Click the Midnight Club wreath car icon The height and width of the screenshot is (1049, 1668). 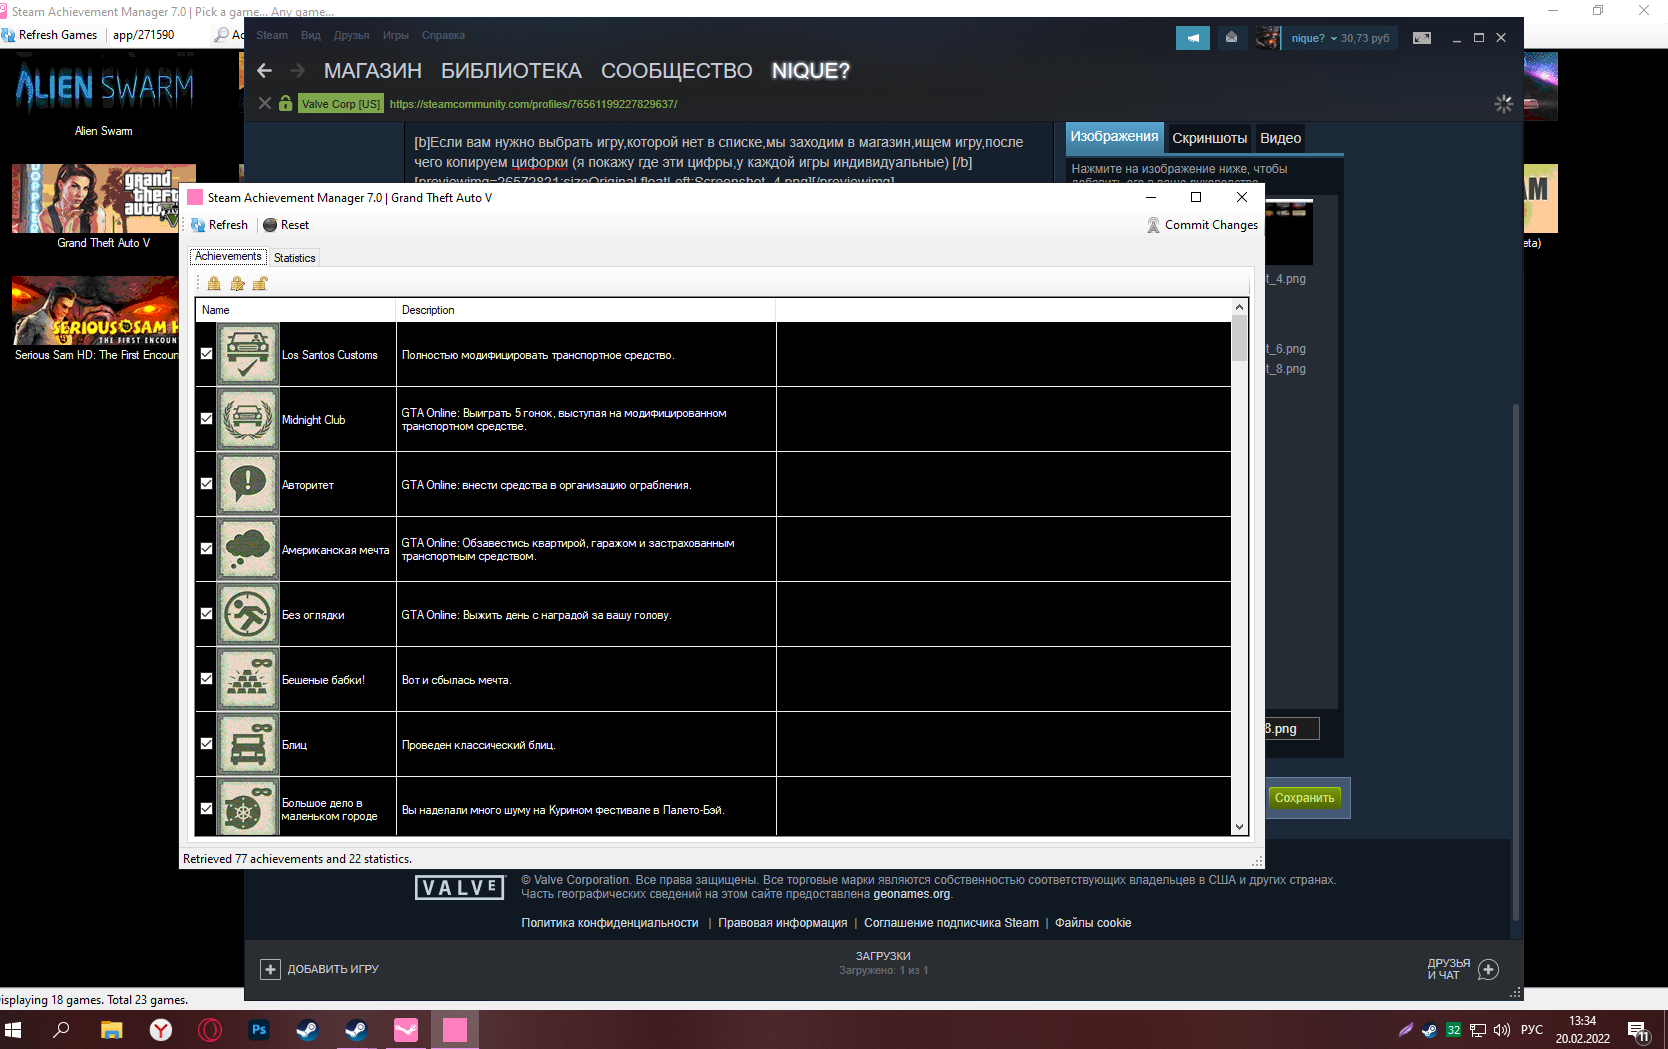click(248, 419)
